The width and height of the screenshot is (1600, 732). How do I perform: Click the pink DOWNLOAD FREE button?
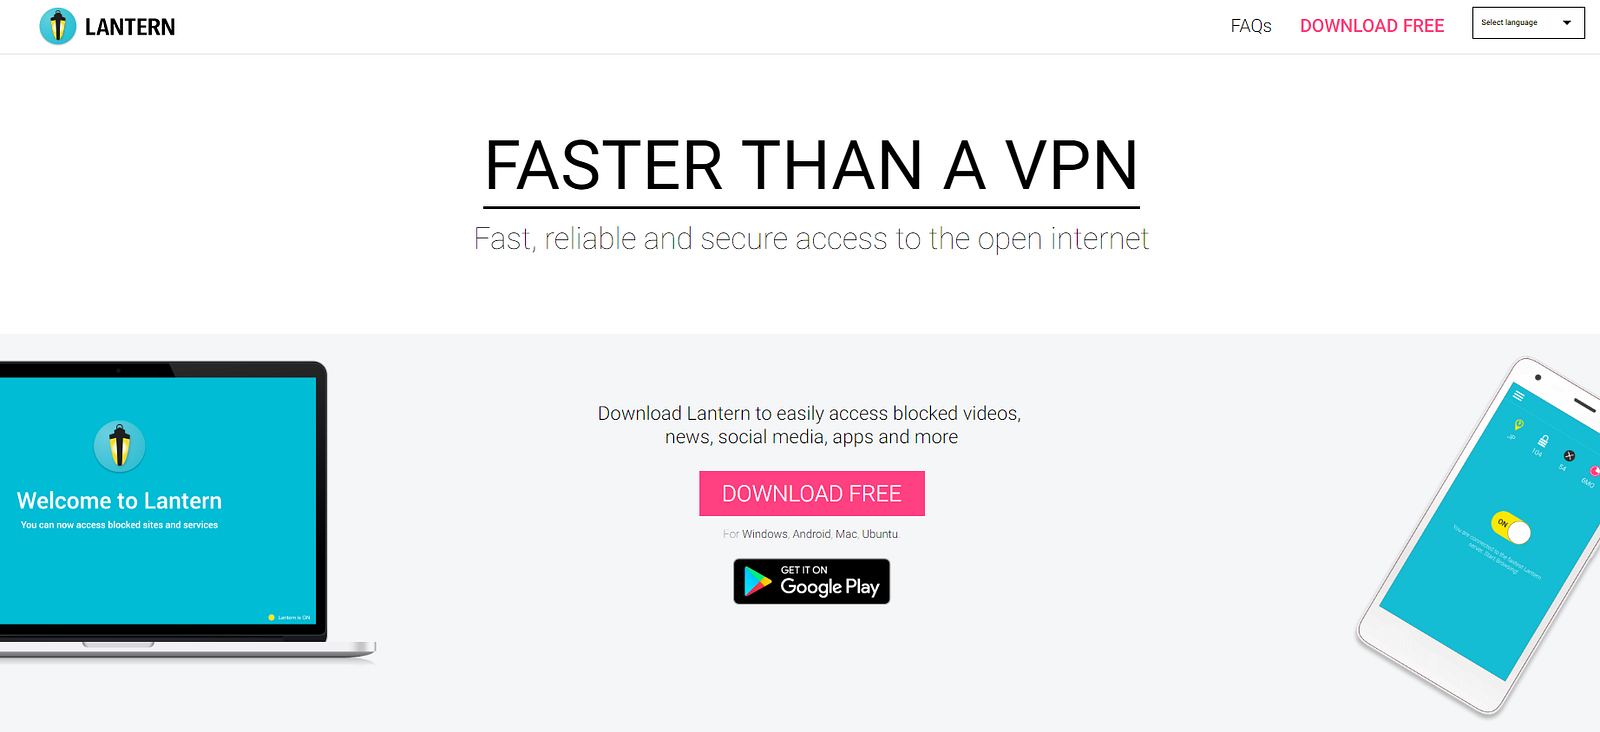tap(812, 494)
